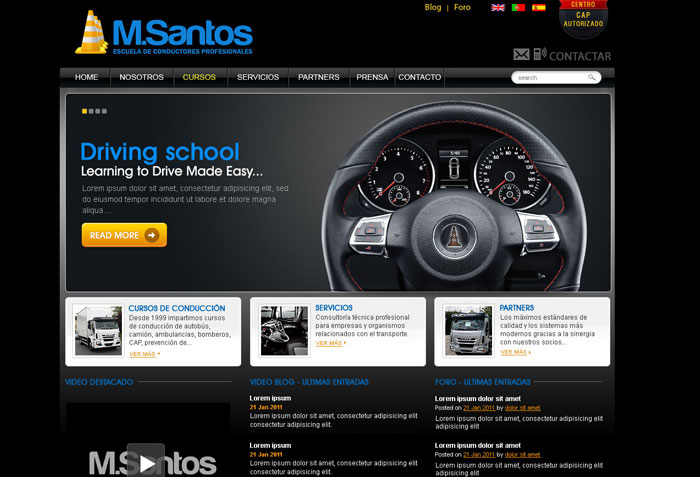Open the Partners truck thumbnail
Screen dimensions: 700x477
point(467,331)
